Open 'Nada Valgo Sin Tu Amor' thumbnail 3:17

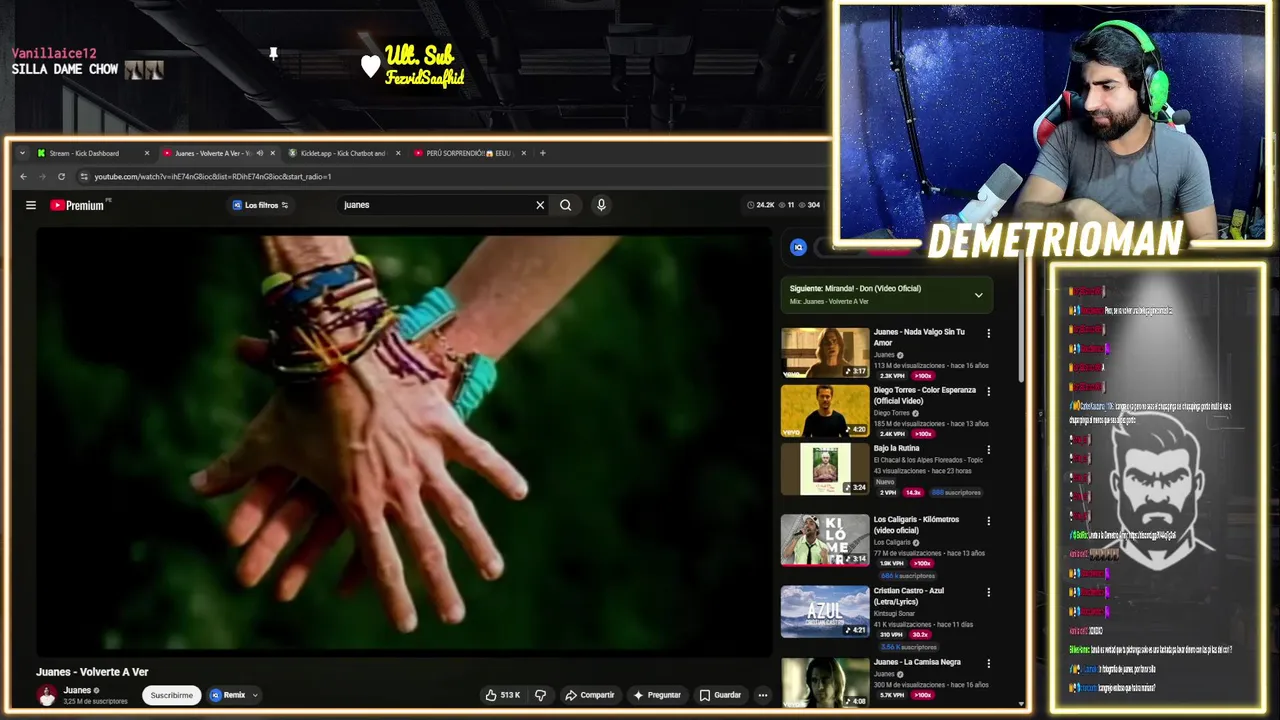(825, 353)
